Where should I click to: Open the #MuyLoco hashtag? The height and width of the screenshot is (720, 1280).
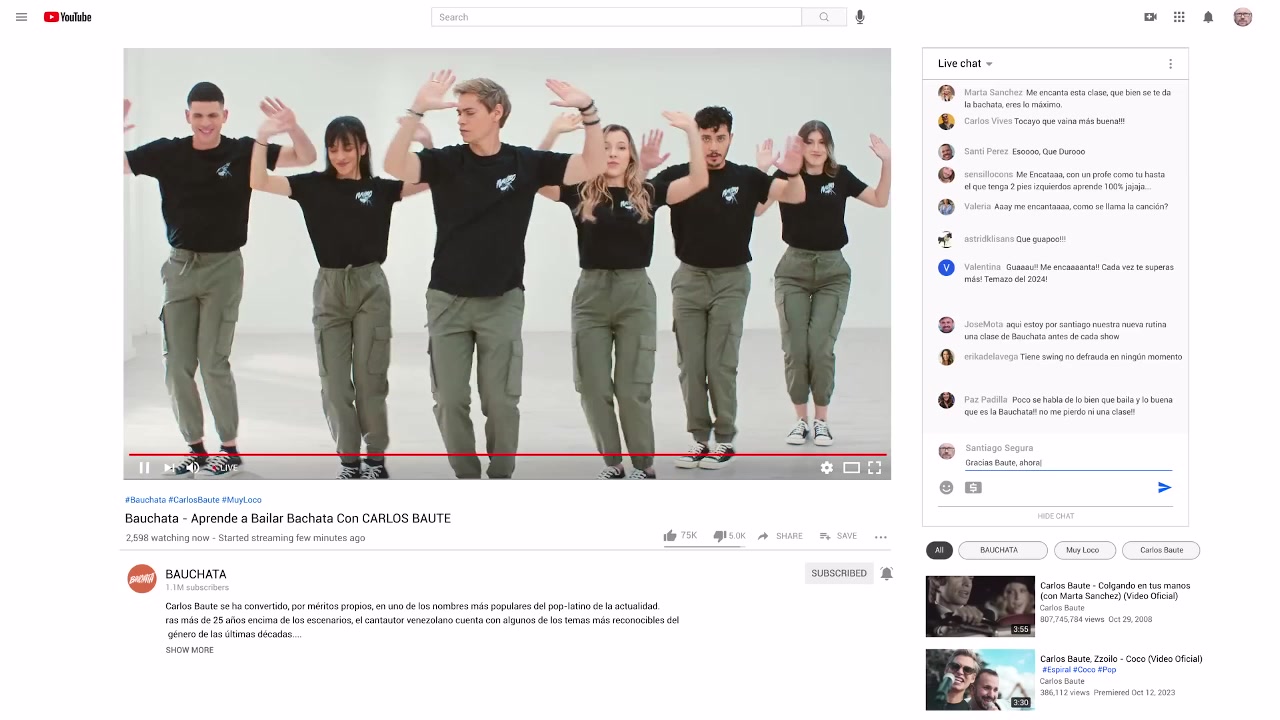point(242,500)
